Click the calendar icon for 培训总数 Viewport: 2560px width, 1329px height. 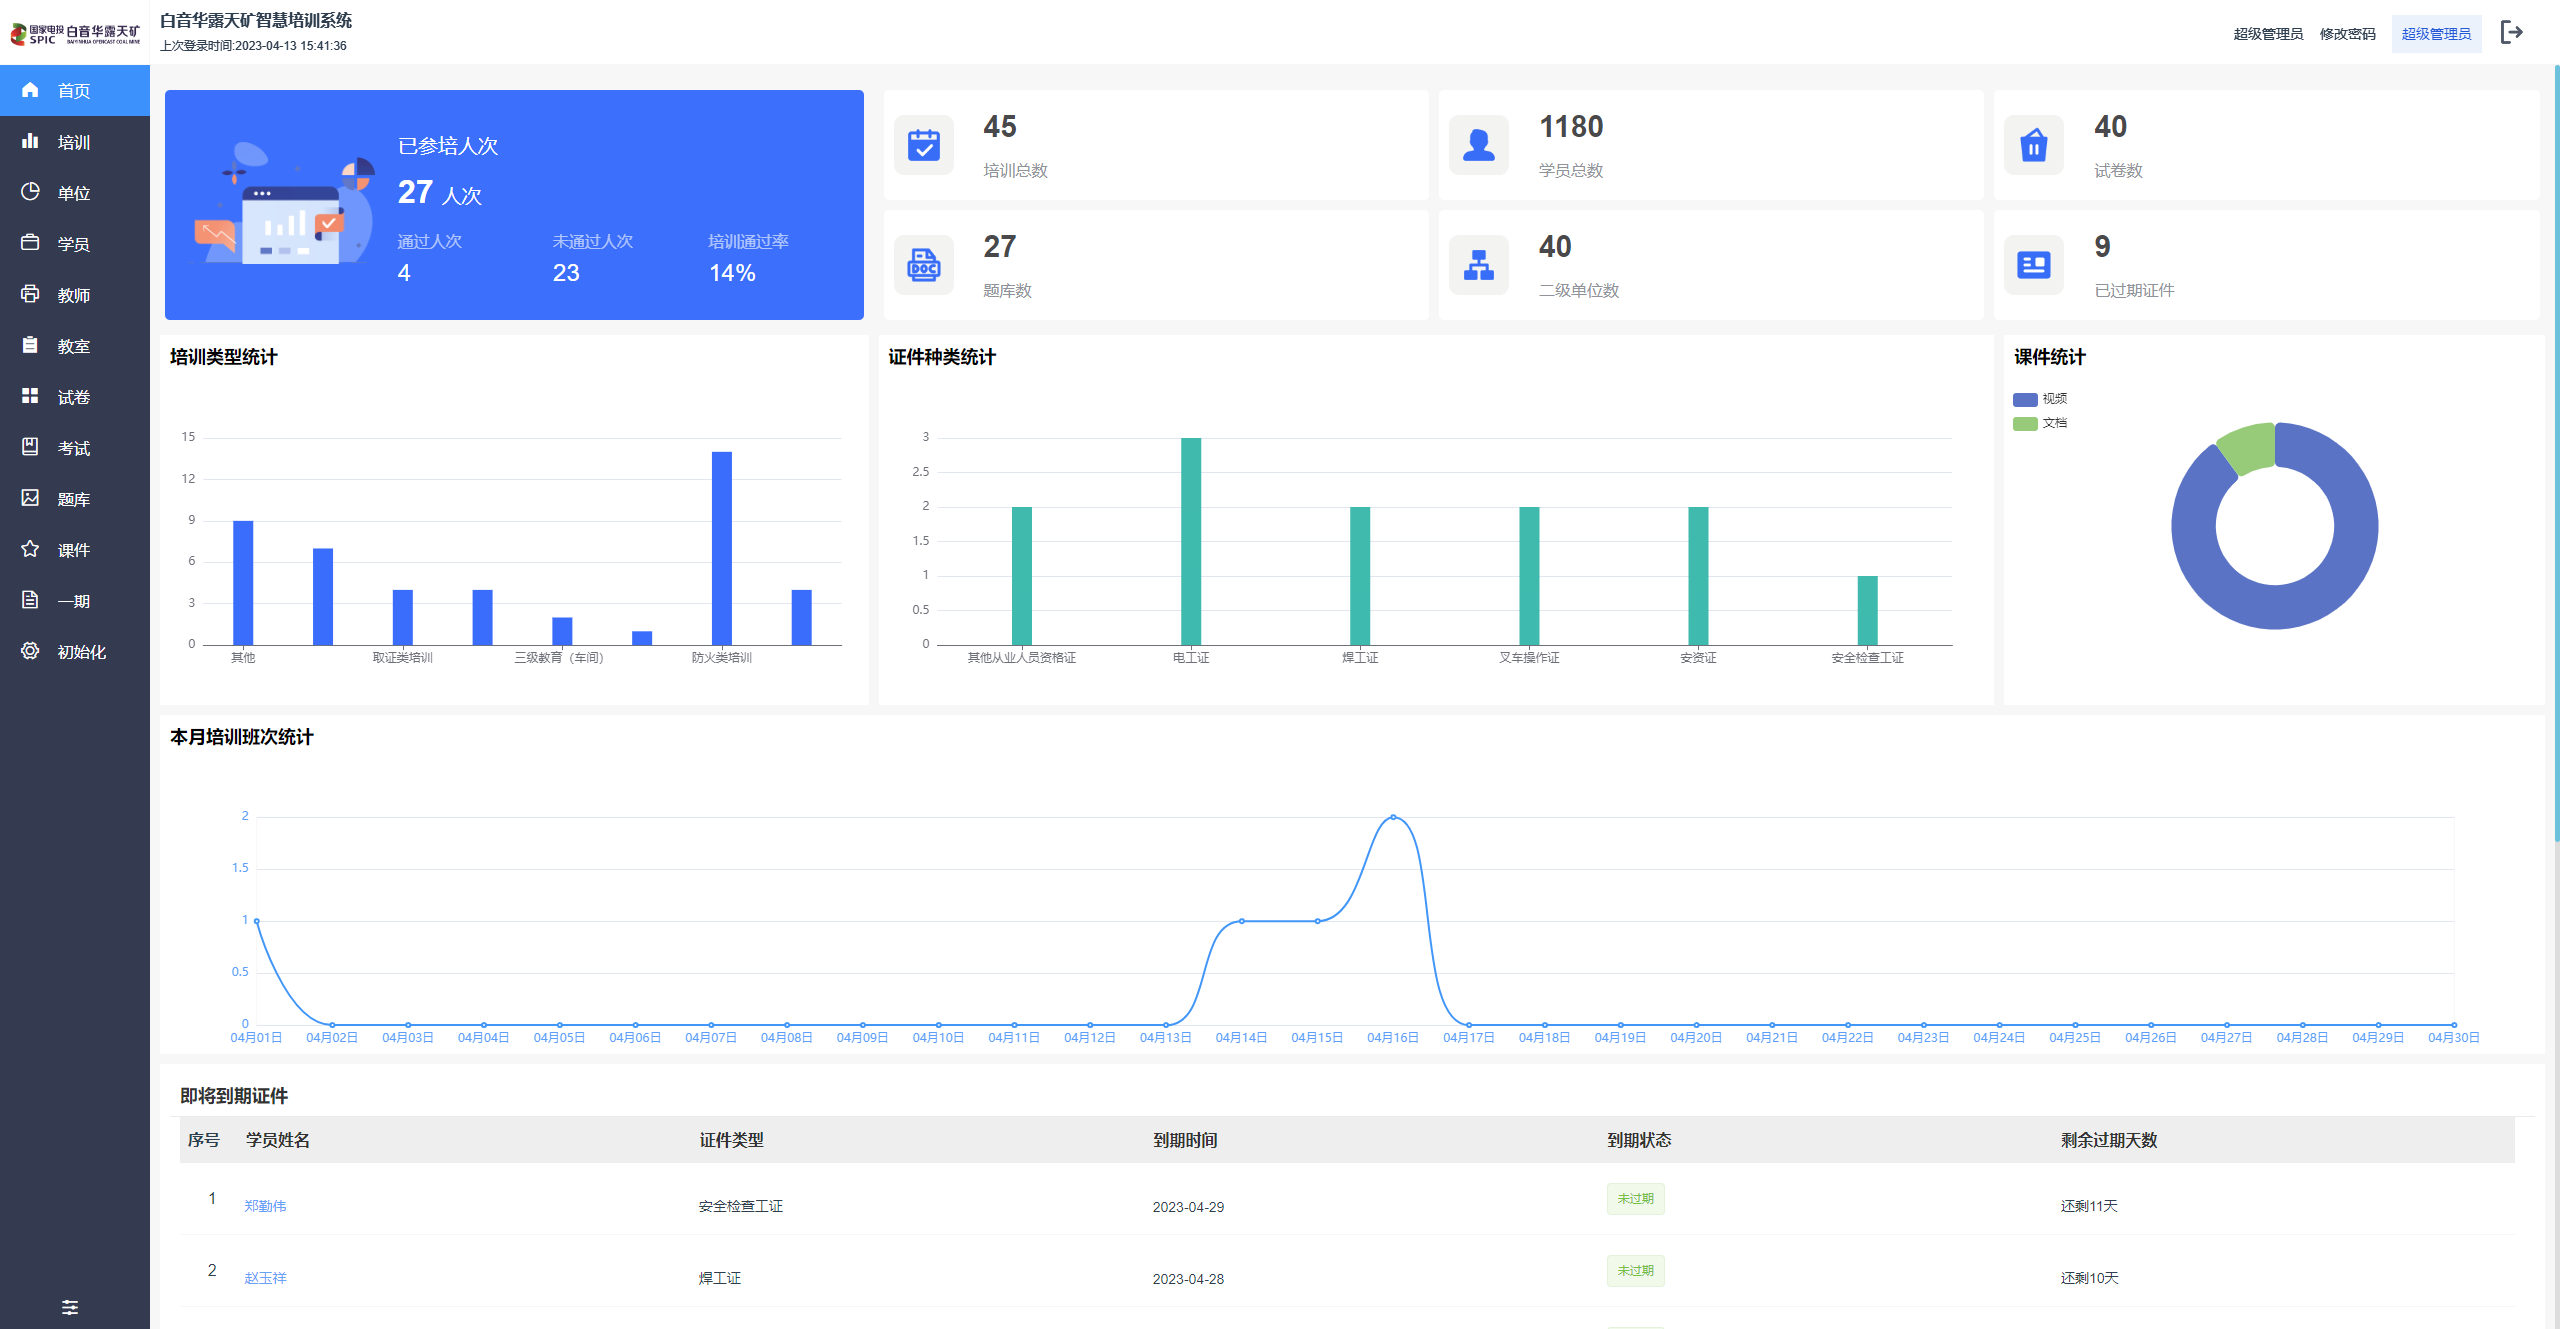pyautogui.click(x=923, y=145)
